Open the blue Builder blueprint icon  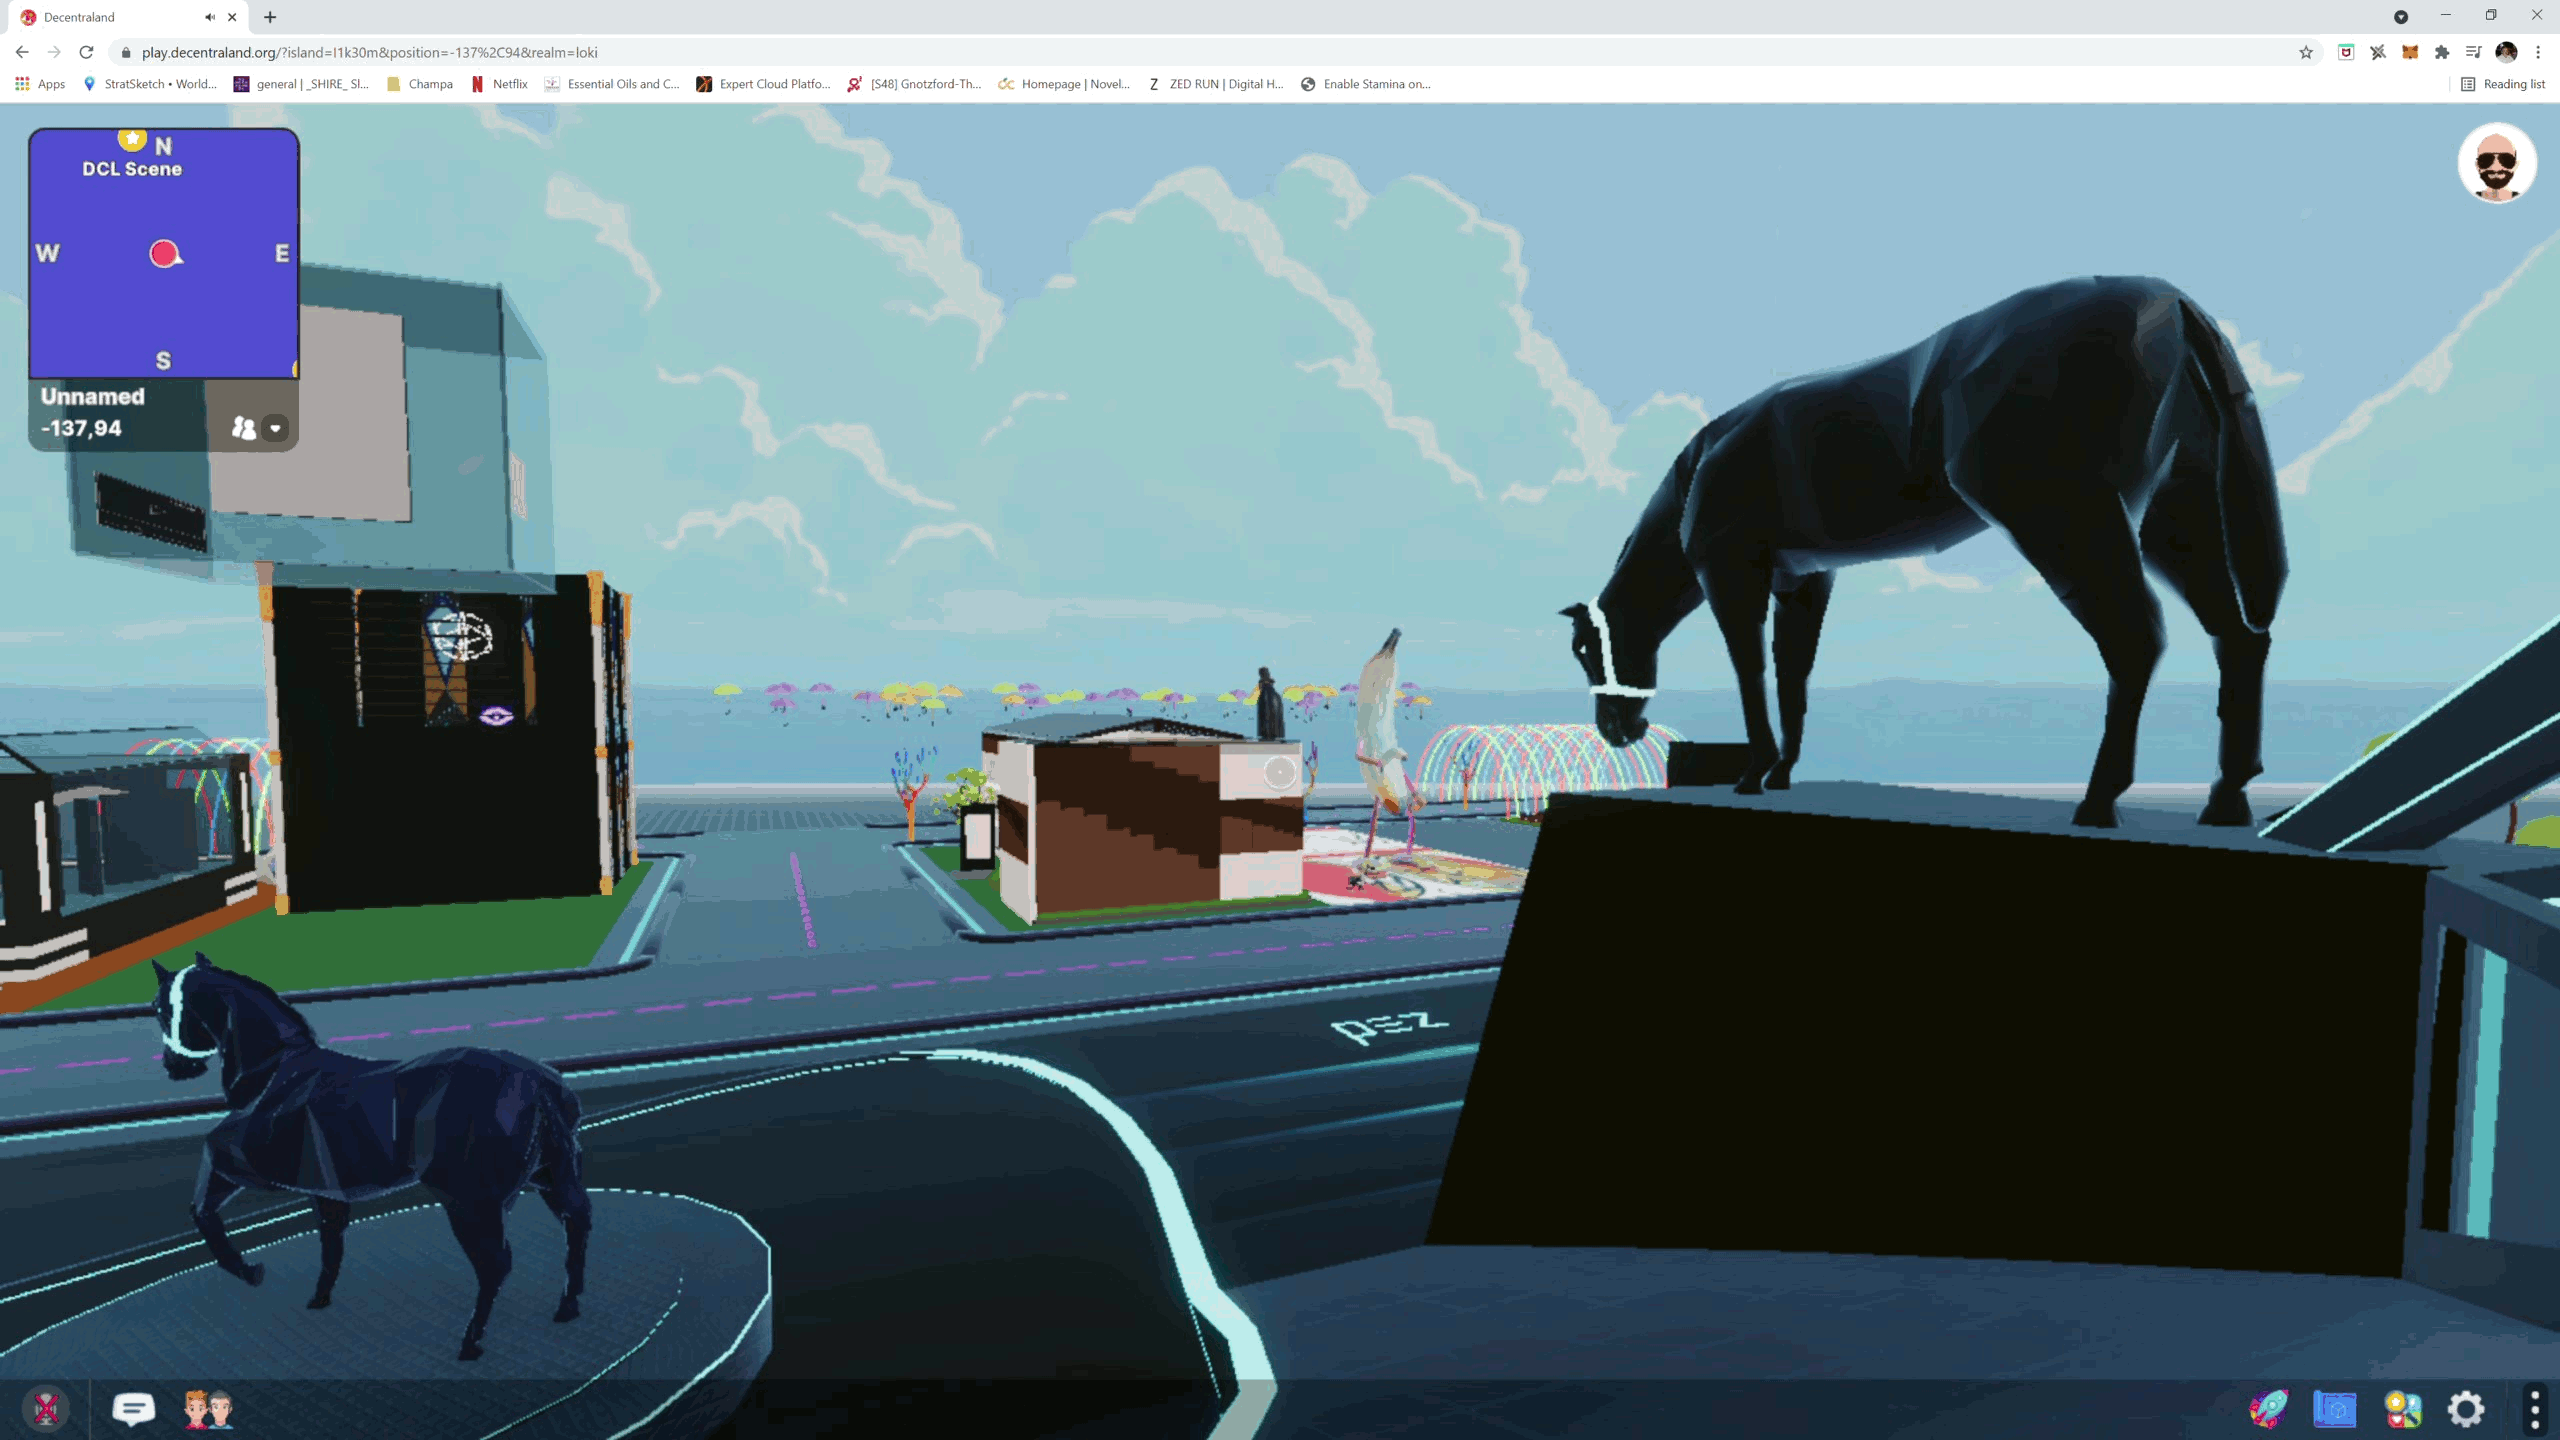pyautogui.click(x=2335, y=1409)
